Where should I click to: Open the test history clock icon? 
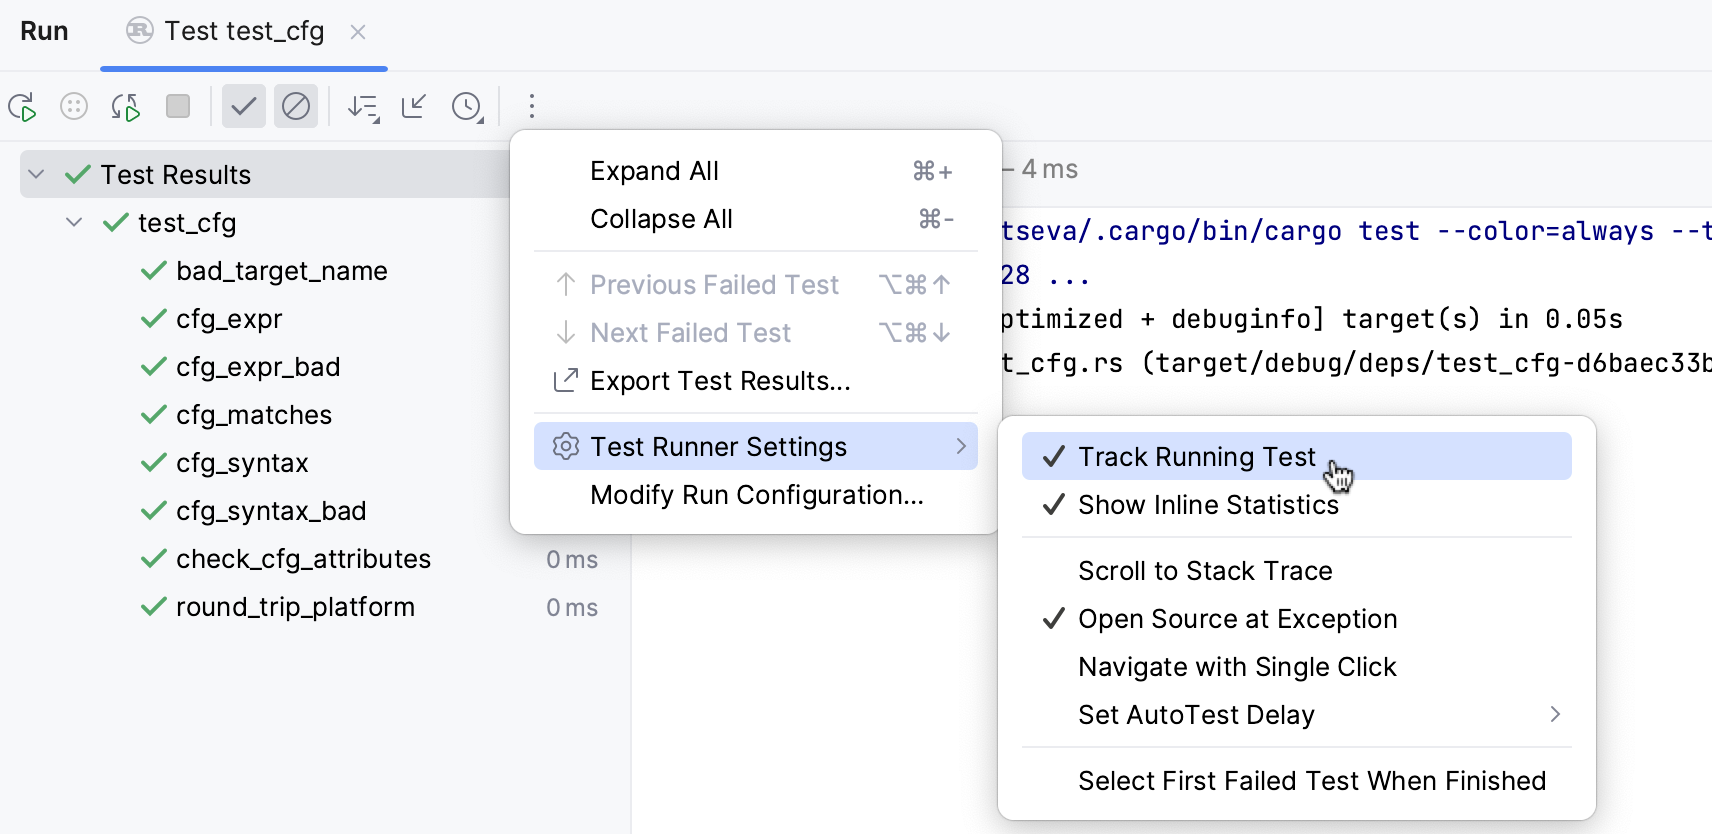[x=467, y=106]
